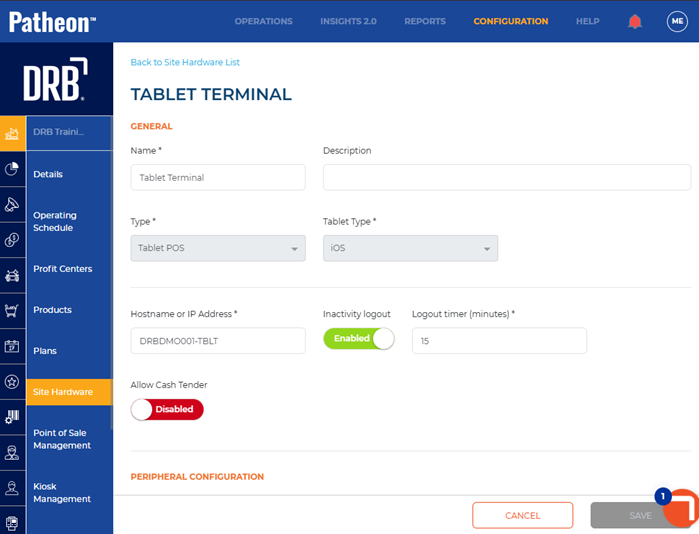Switch to the Operations top menu
This screenshot has width=699, height=534.
tap(263, 21)
